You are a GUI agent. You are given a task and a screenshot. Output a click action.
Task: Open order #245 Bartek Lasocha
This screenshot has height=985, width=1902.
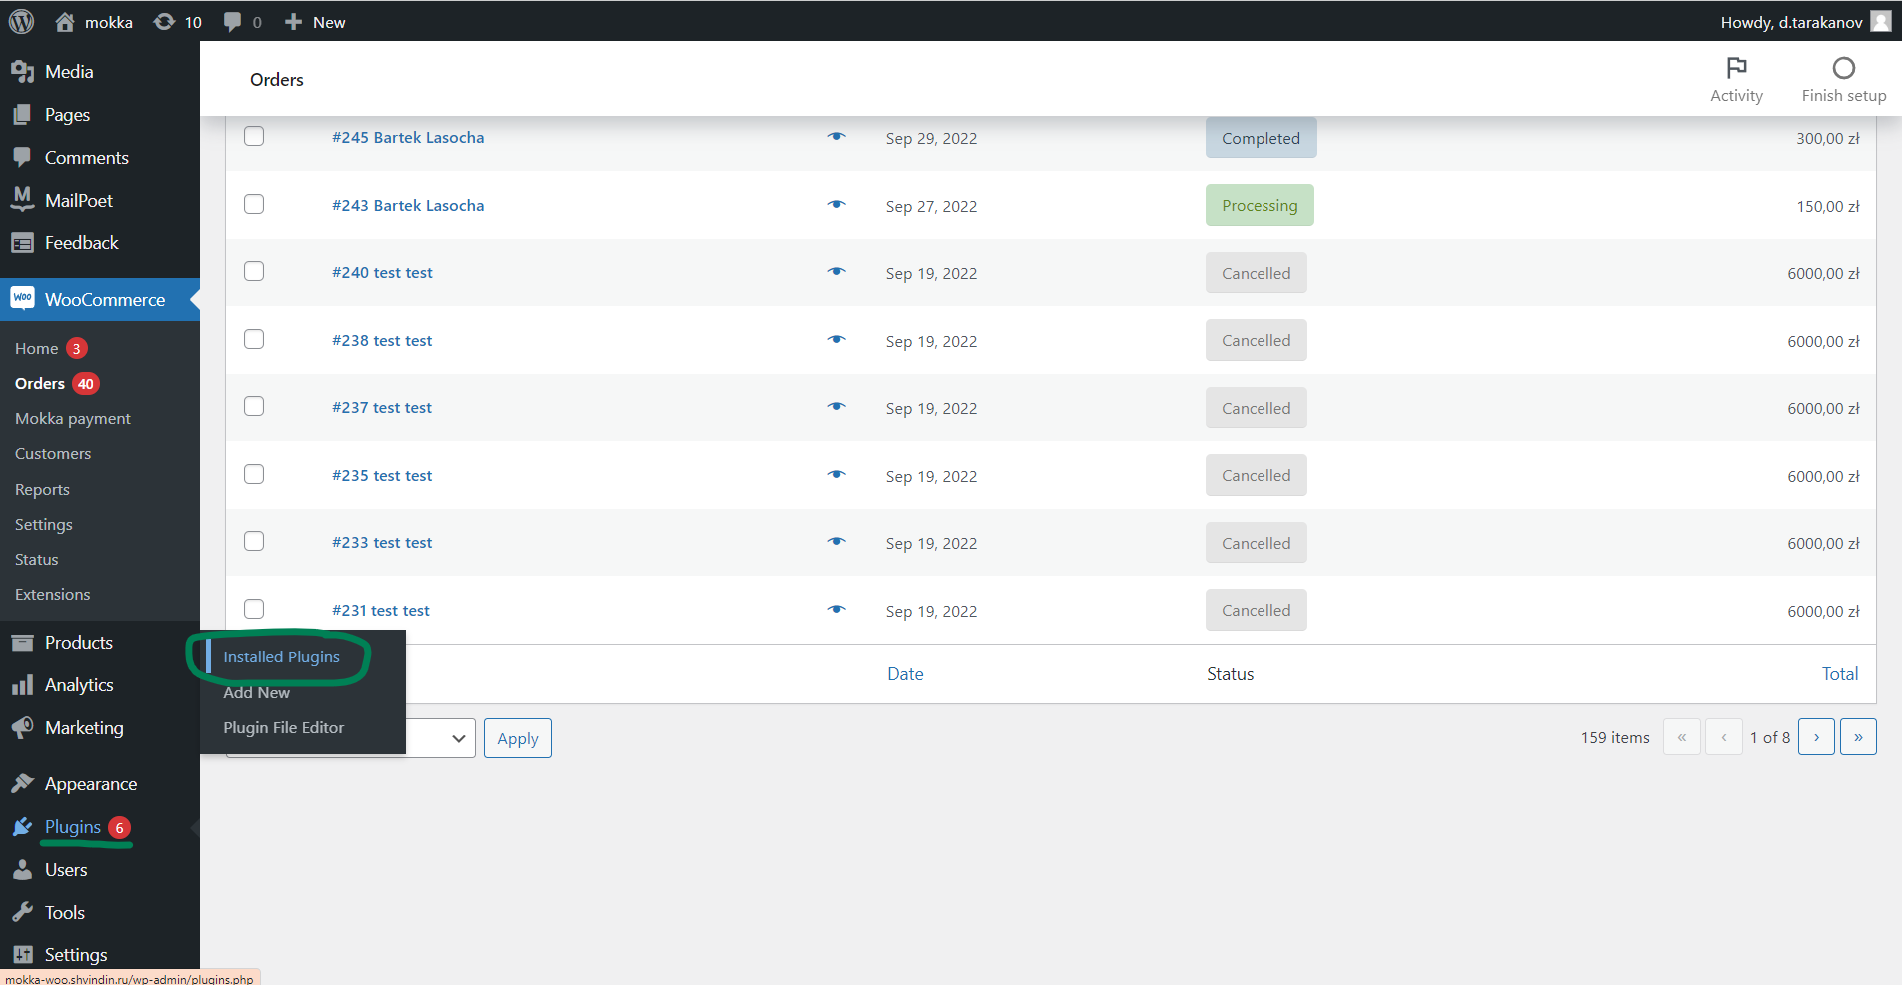(408, 137)
